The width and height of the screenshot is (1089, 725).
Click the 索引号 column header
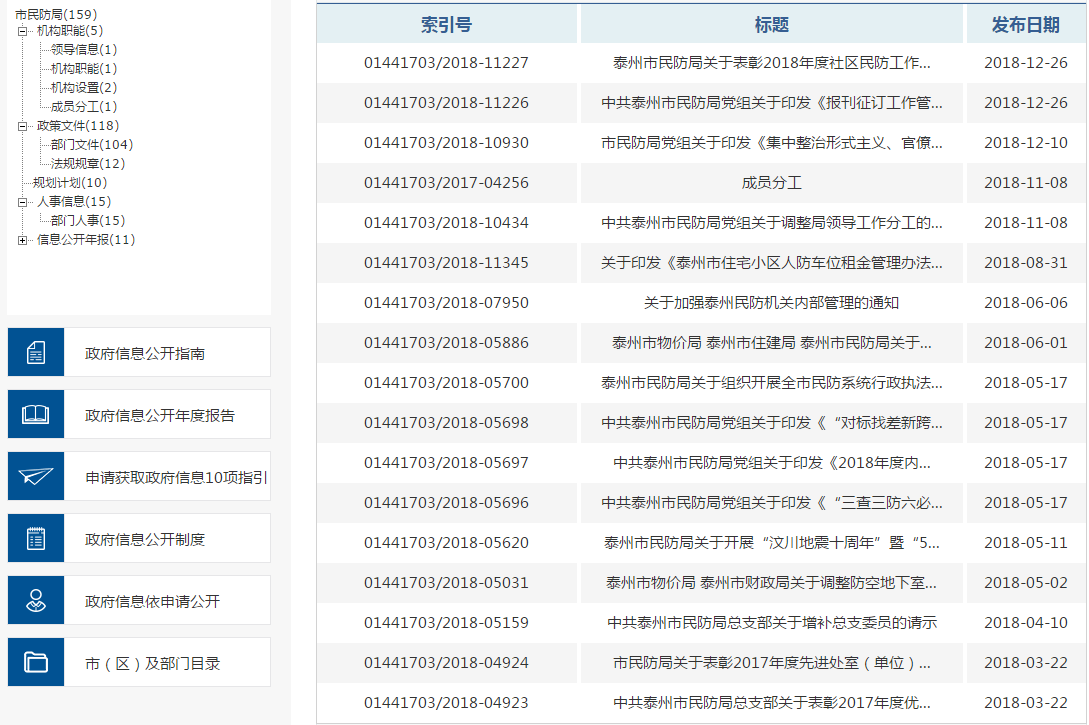coord(447,25)
